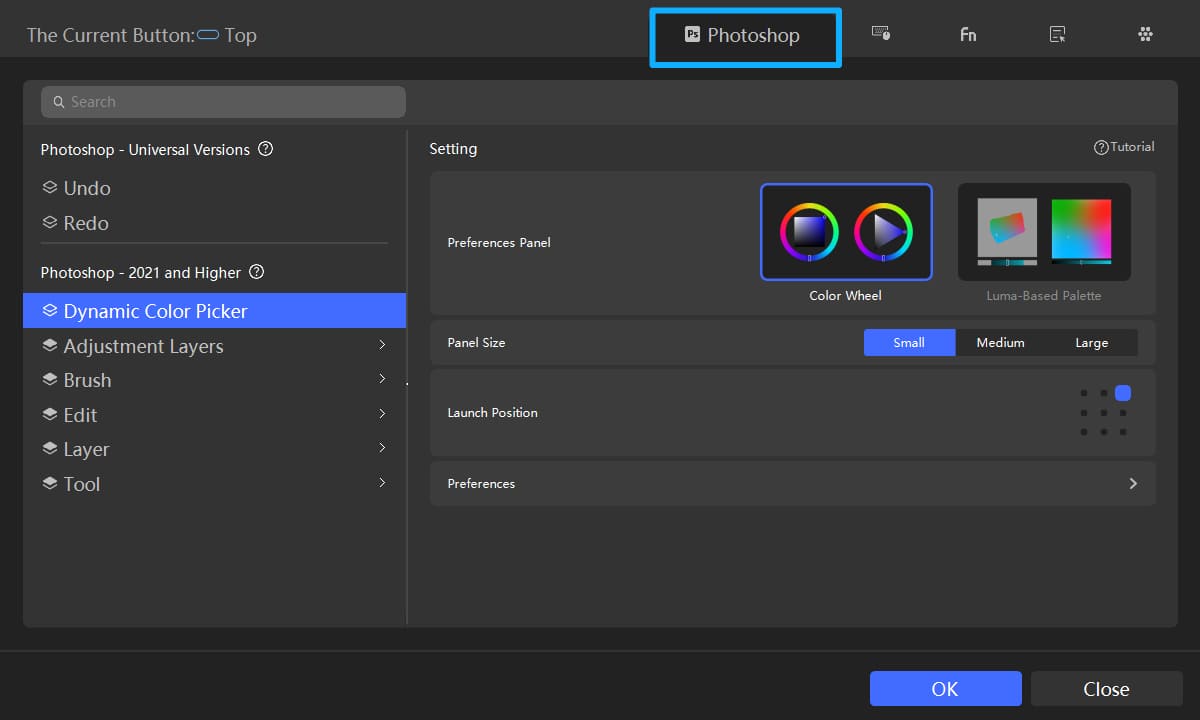Click the stack icon beside Tool
Image resolution: width=1200 pixels, height=720 pixels.
50,483
